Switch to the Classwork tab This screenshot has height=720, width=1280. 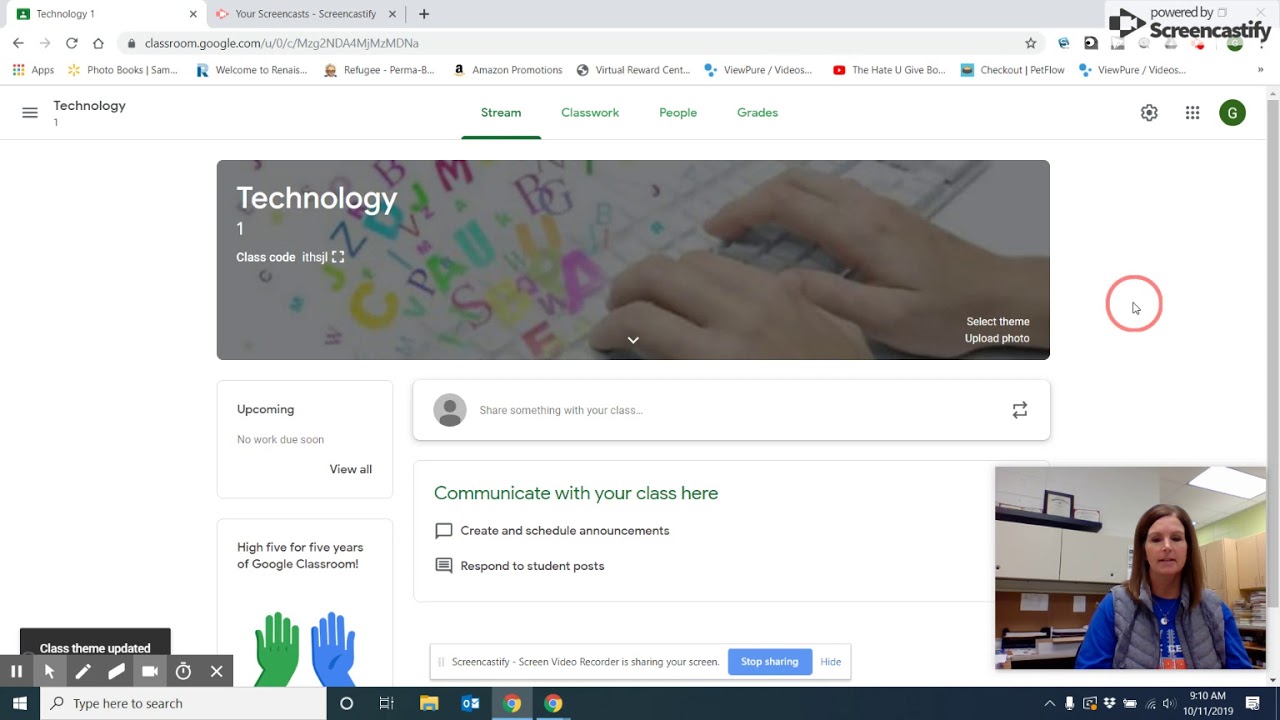(x=590, y=113)
